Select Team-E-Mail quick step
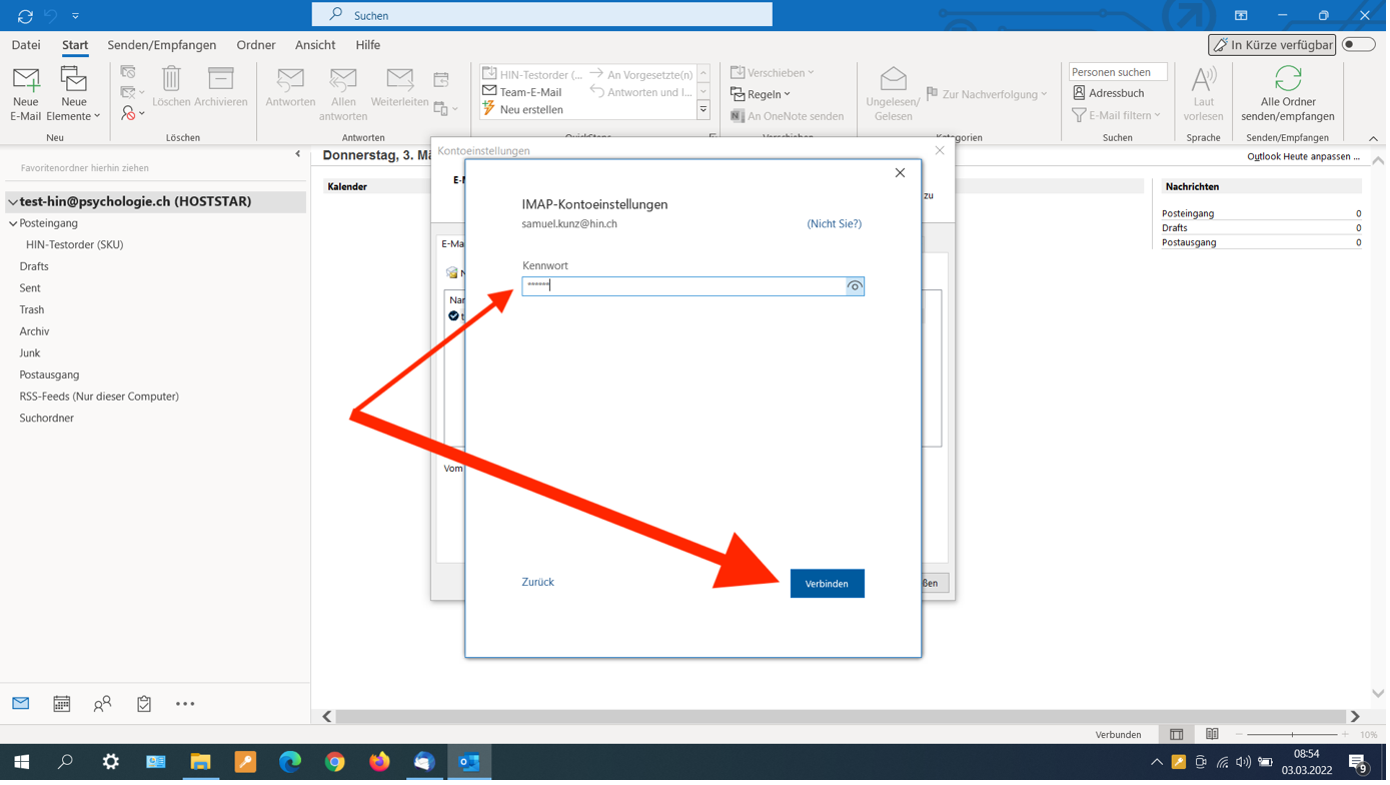This screenshot has width=1390, height=785. (x=522, y=92)
